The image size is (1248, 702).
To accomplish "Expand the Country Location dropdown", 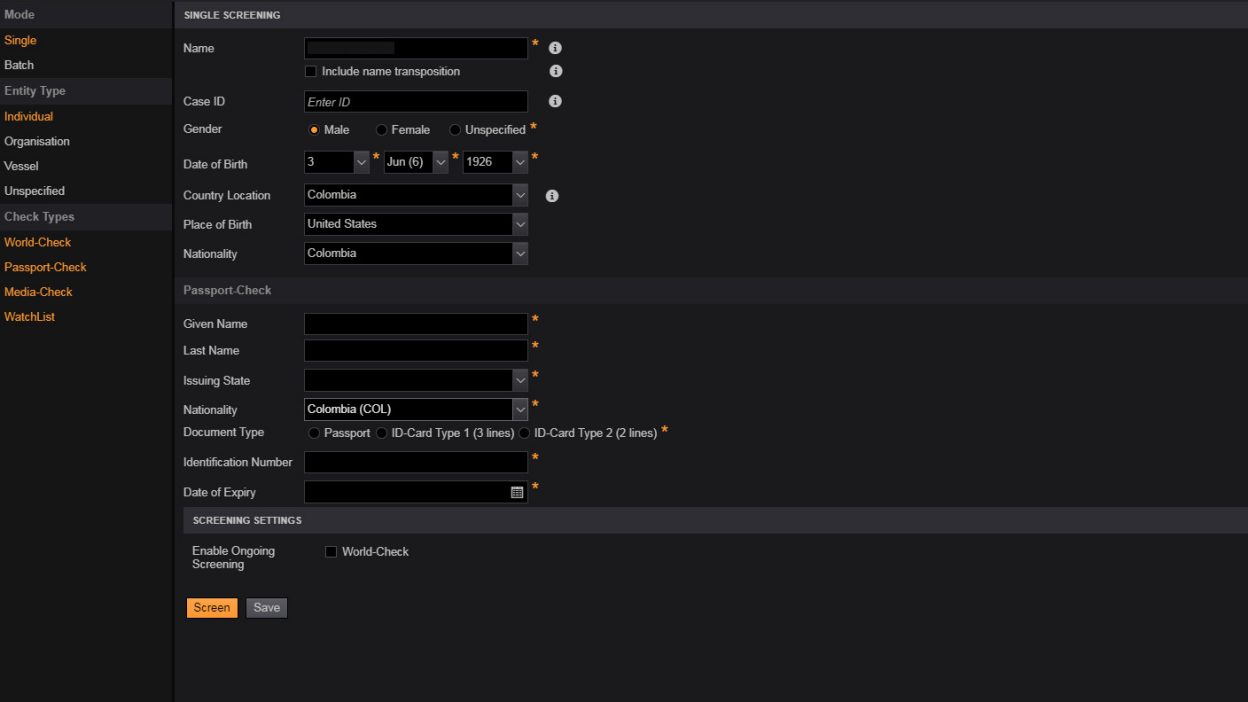I will tap(519, 195).
